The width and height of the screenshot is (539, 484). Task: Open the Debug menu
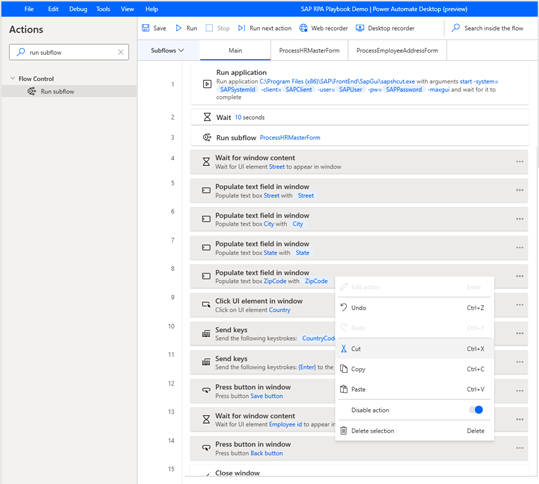point(78,9)
